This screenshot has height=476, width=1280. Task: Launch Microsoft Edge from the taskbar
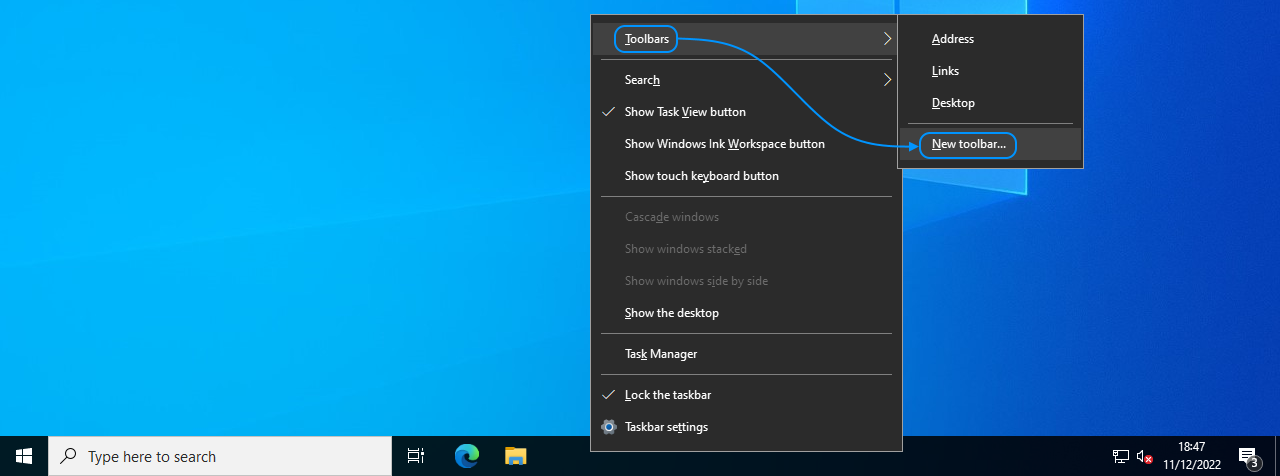[466, 456]
